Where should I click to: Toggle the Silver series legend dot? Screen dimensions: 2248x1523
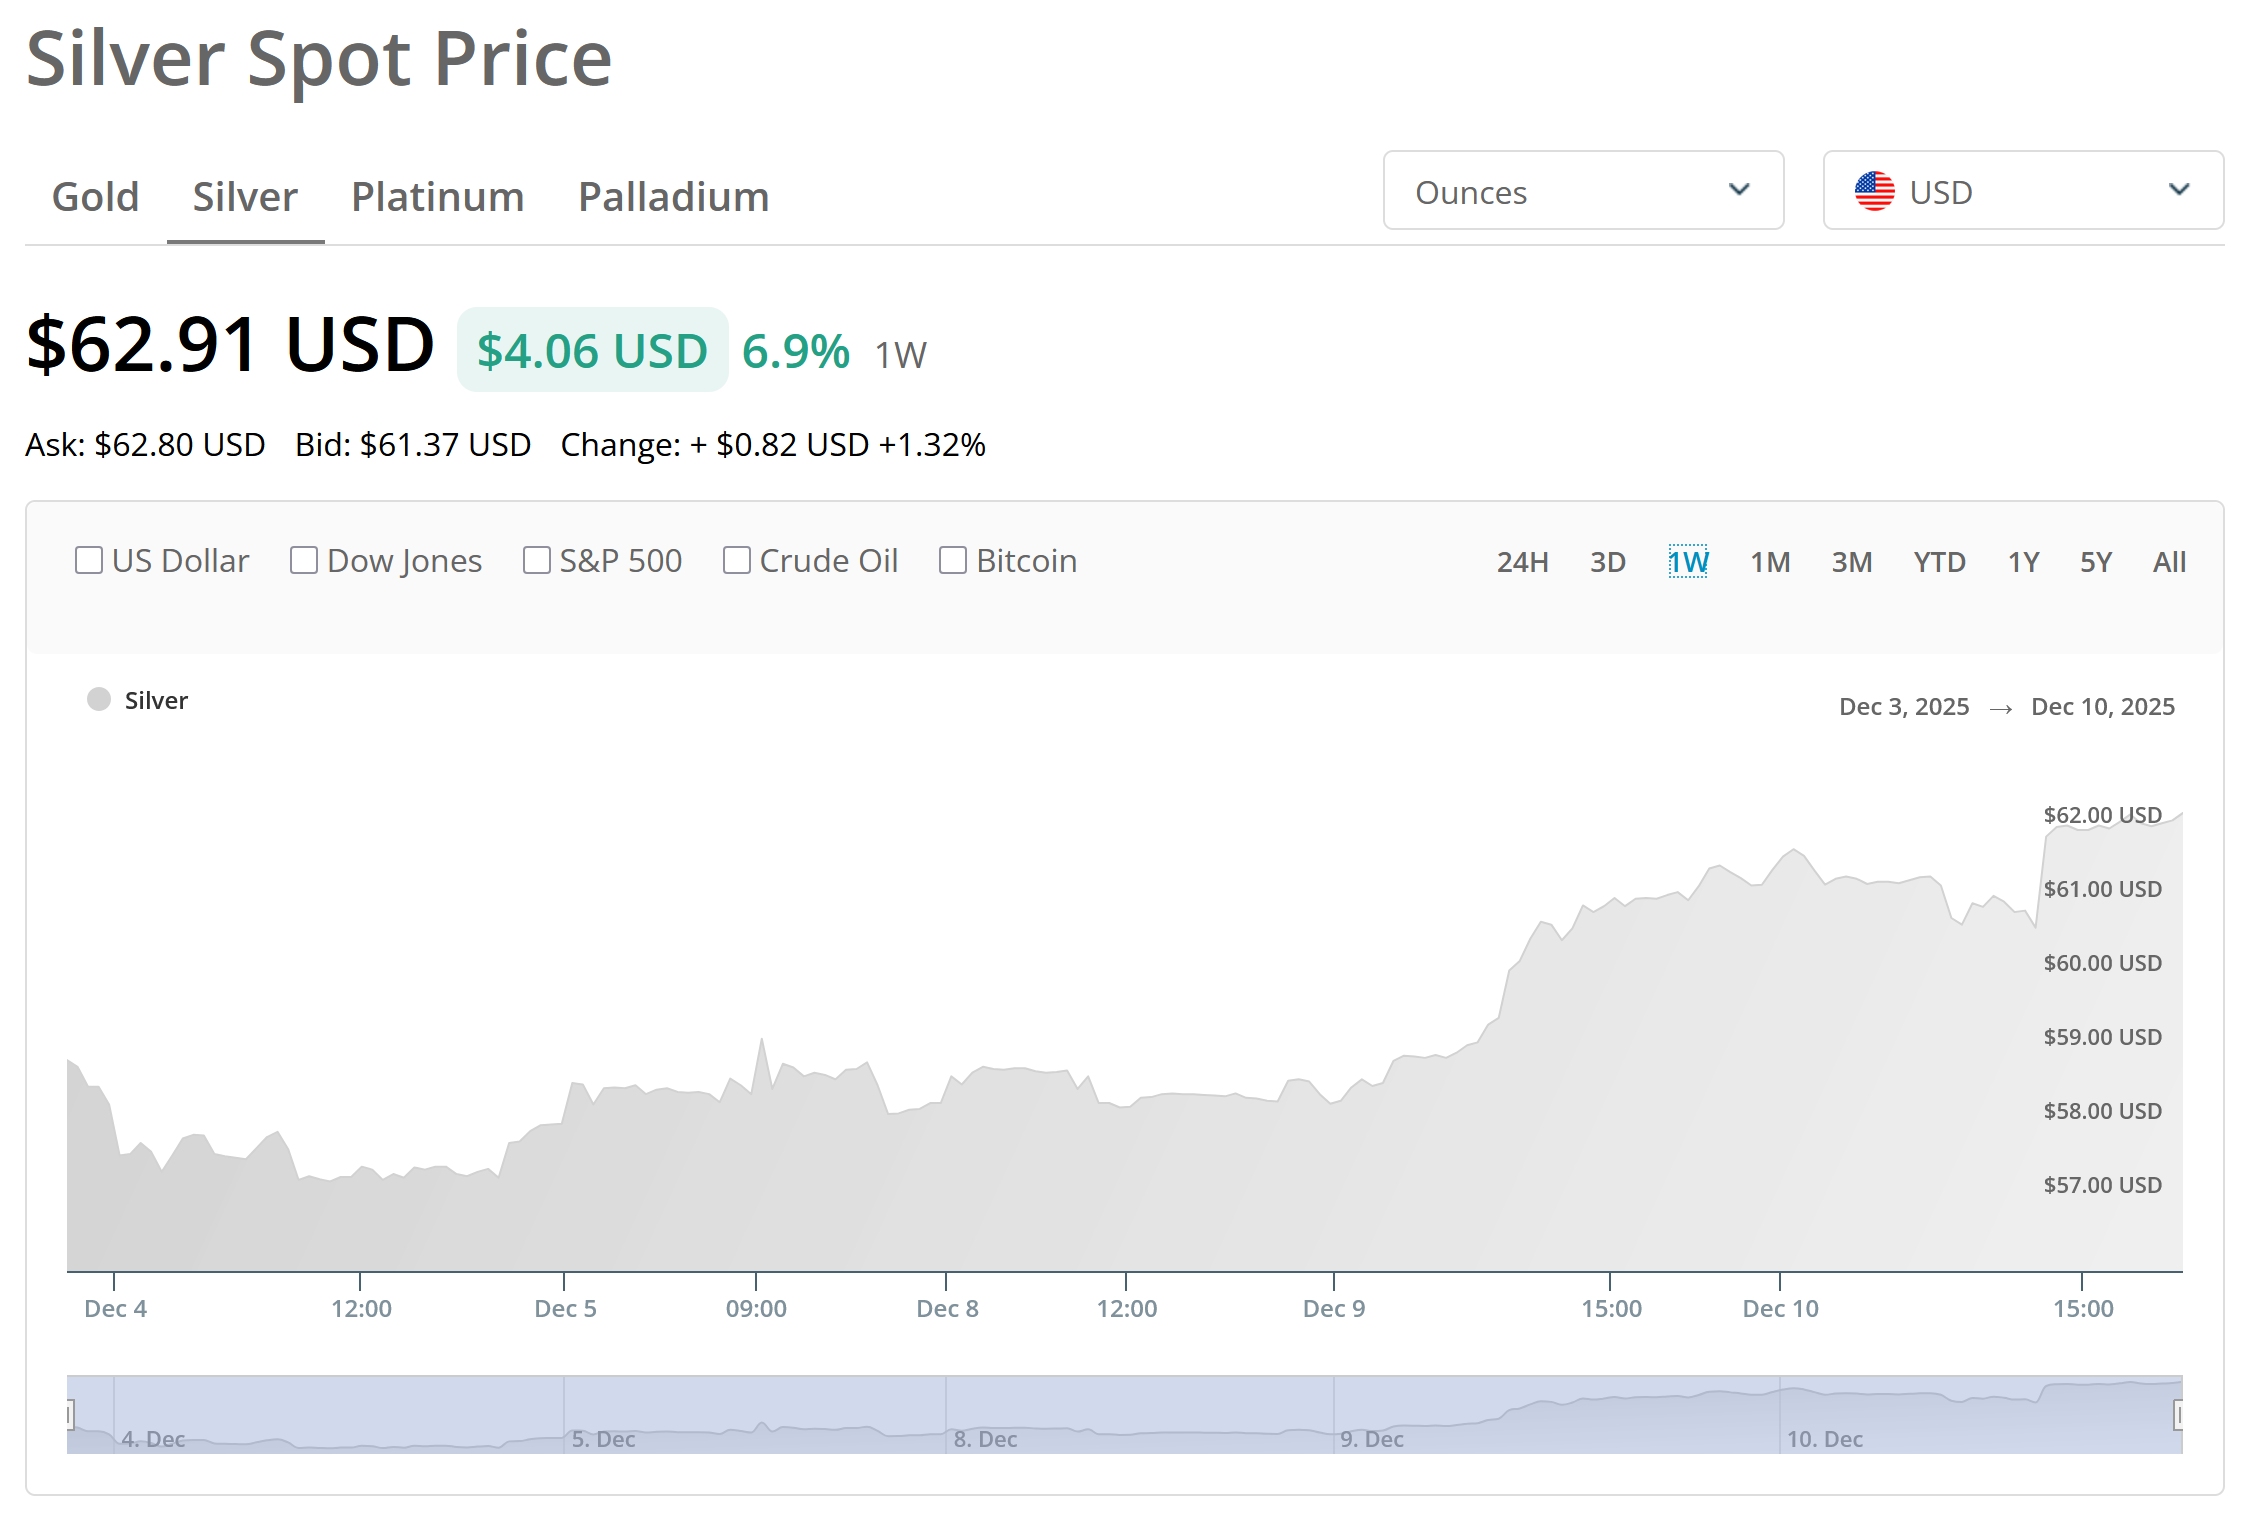[99, 699]
